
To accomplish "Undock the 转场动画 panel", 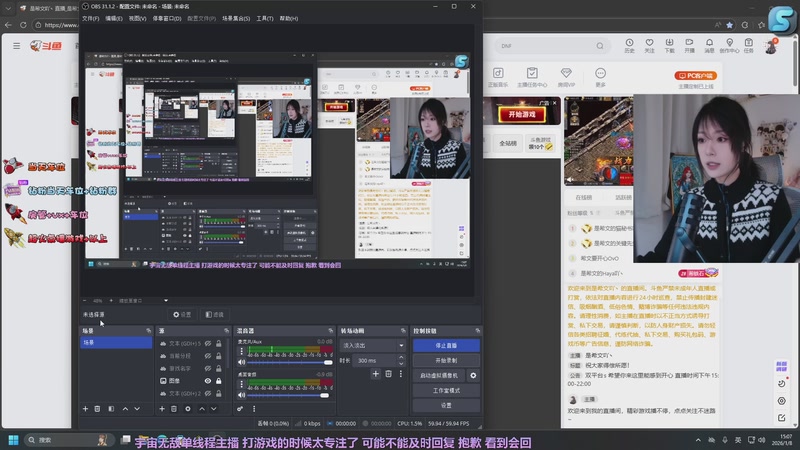I will pyautogui.click(x=403, y=331).
